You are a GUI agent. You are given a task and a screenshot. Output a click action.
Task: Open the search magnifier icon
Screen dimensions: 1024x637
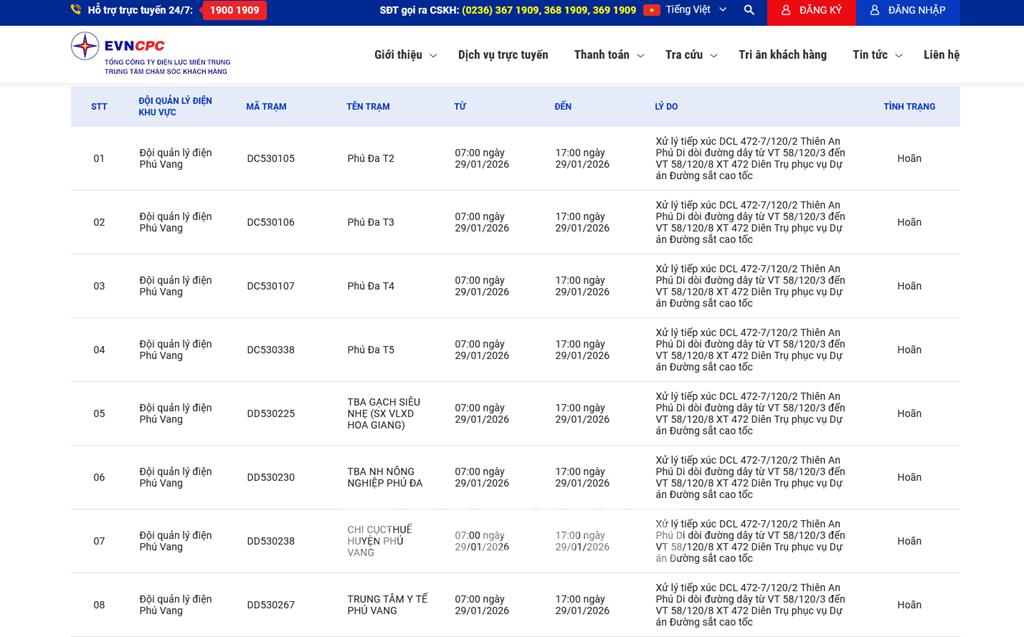(749, 10)
